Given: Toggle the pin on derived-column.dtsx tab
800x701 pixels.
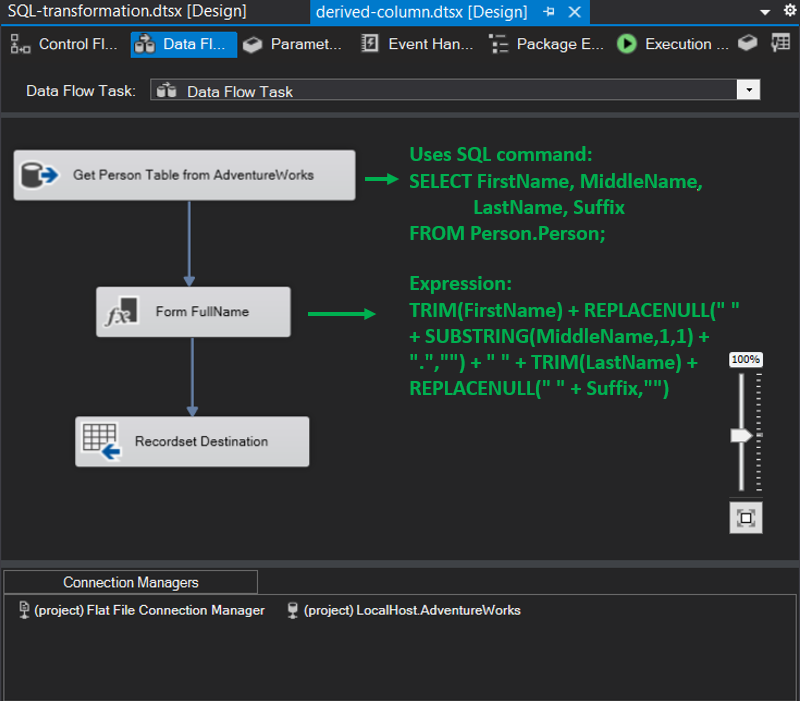Looking at the screenshot, I should [549, 12].
